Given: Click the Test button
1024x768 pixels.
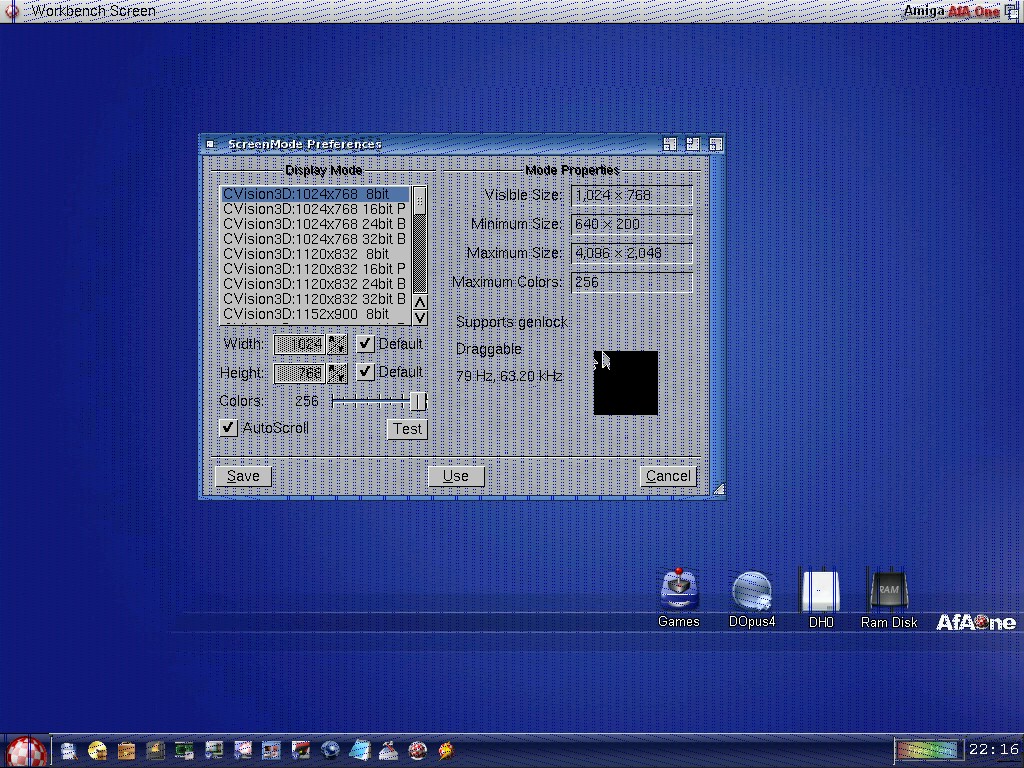Looking at the screenshot, I should point(407,429).
